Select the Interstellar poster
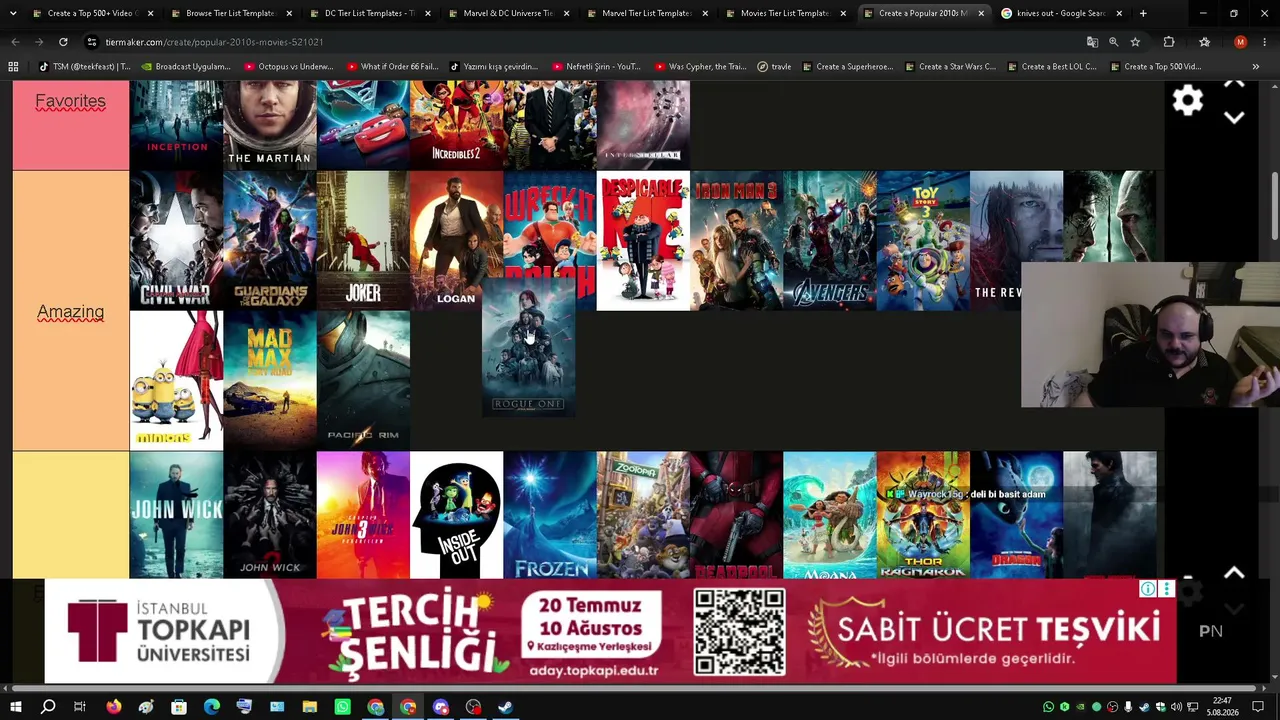1280x720 pixels. (x=643, y=125)
